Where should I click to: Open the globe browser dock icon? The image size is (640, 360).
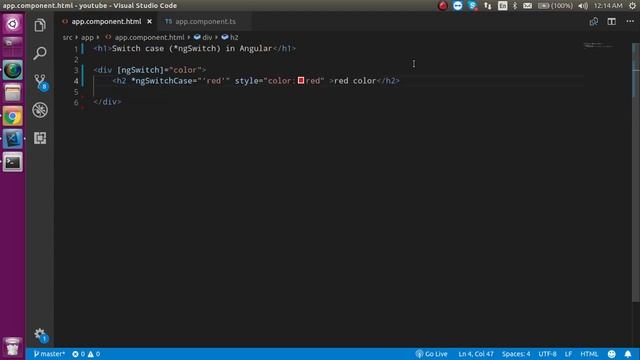[13, 70]
